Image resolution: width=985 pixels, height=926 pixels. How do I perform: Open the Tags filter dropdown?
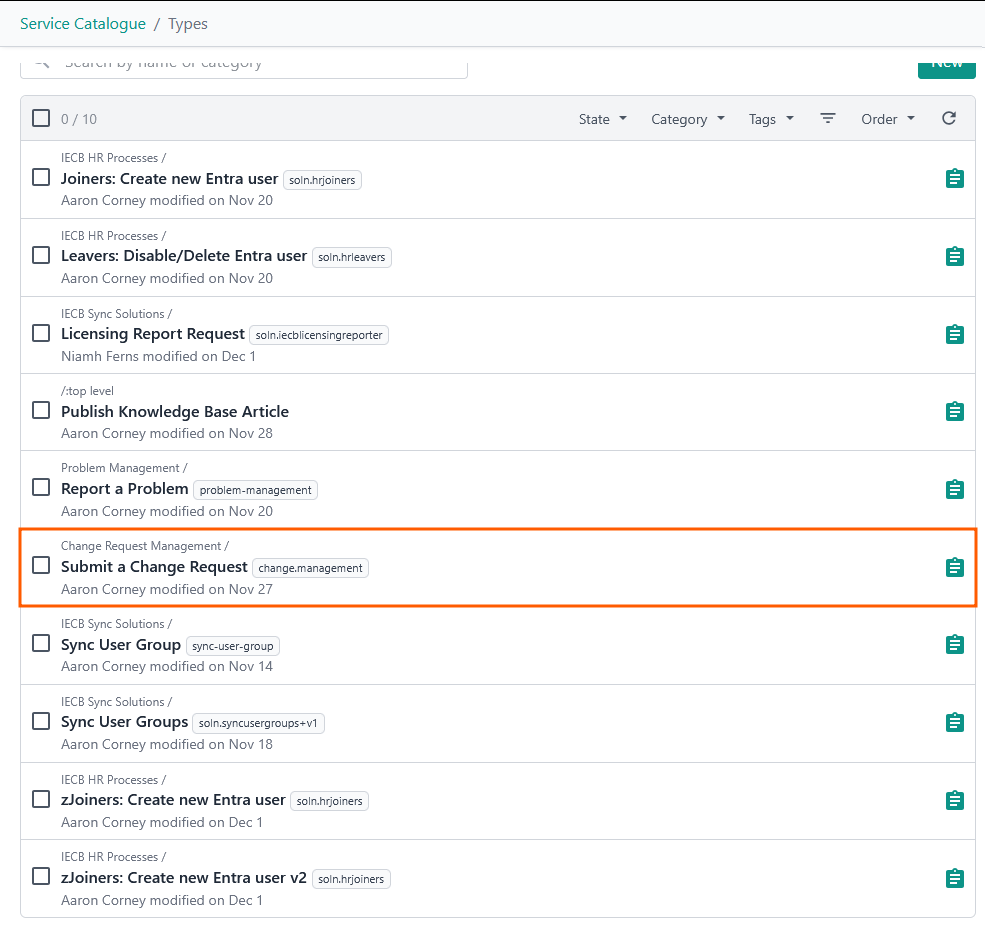771,119
